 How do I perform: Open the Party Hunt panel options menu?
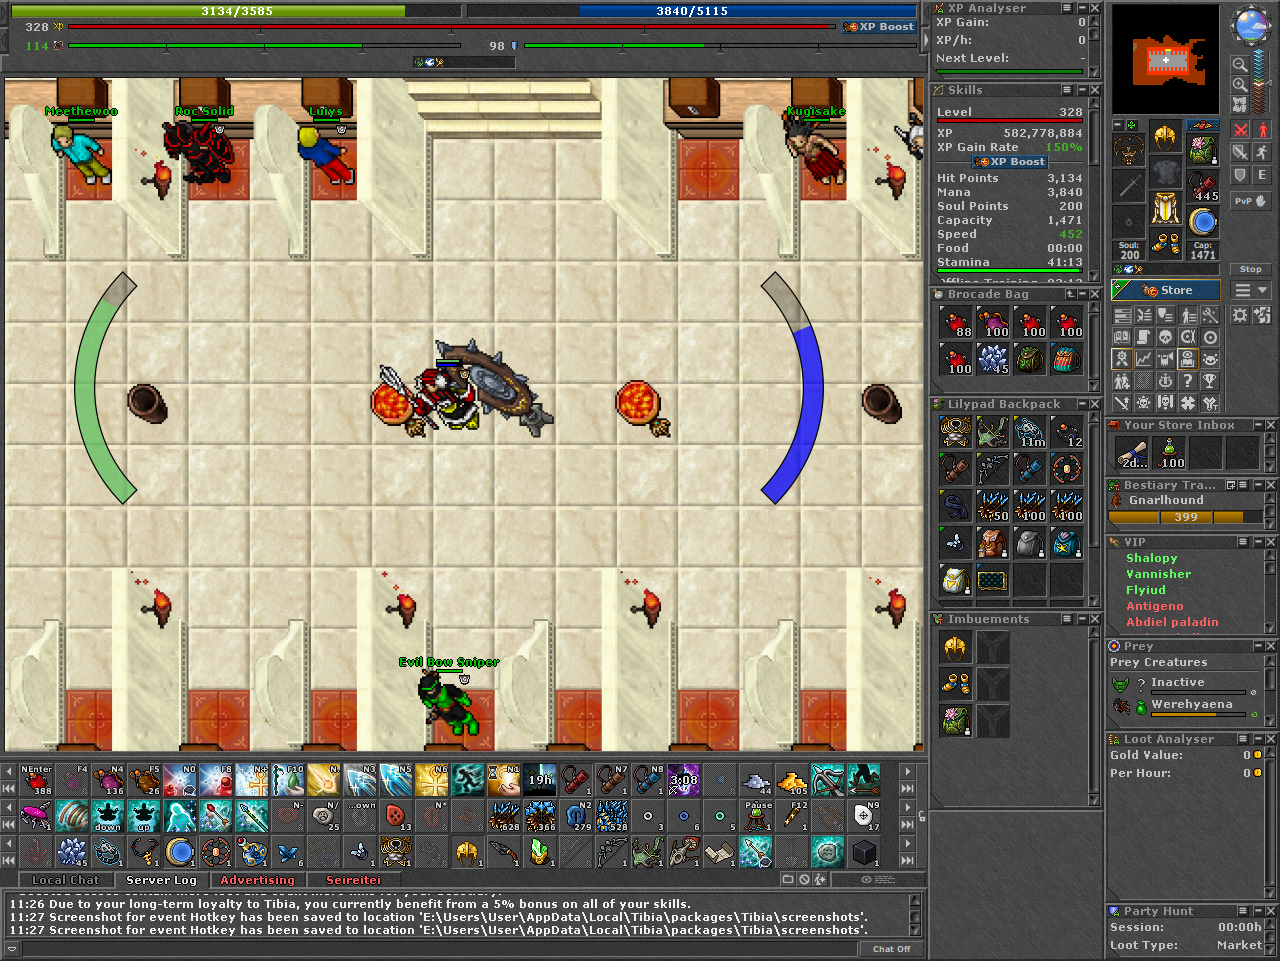(1243, 911)
